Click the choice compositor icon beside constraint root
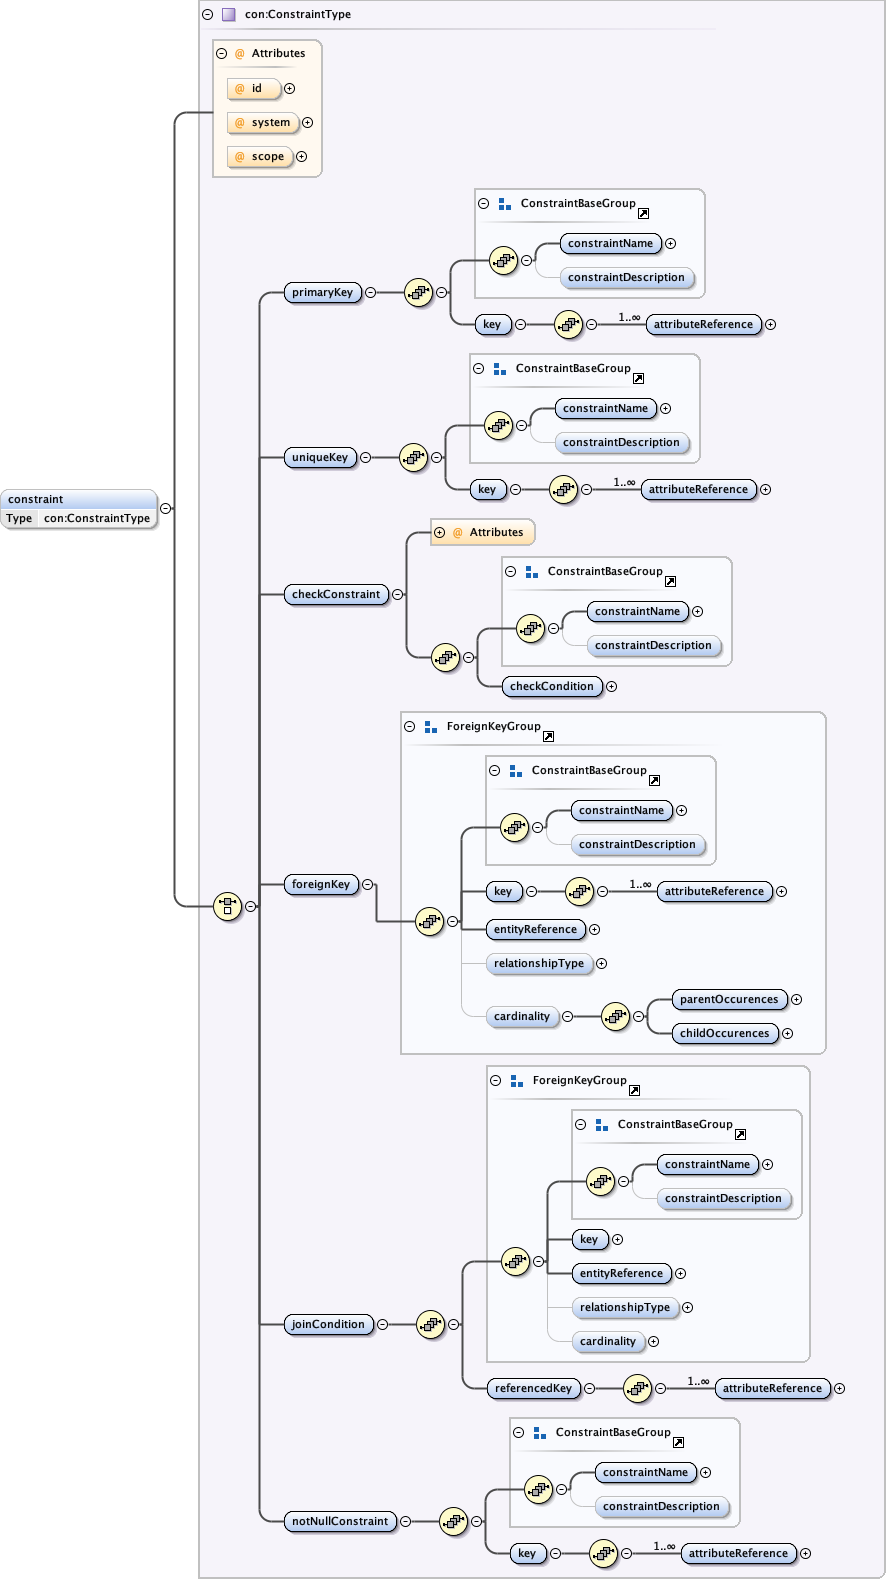 click(x=227, y=907)
